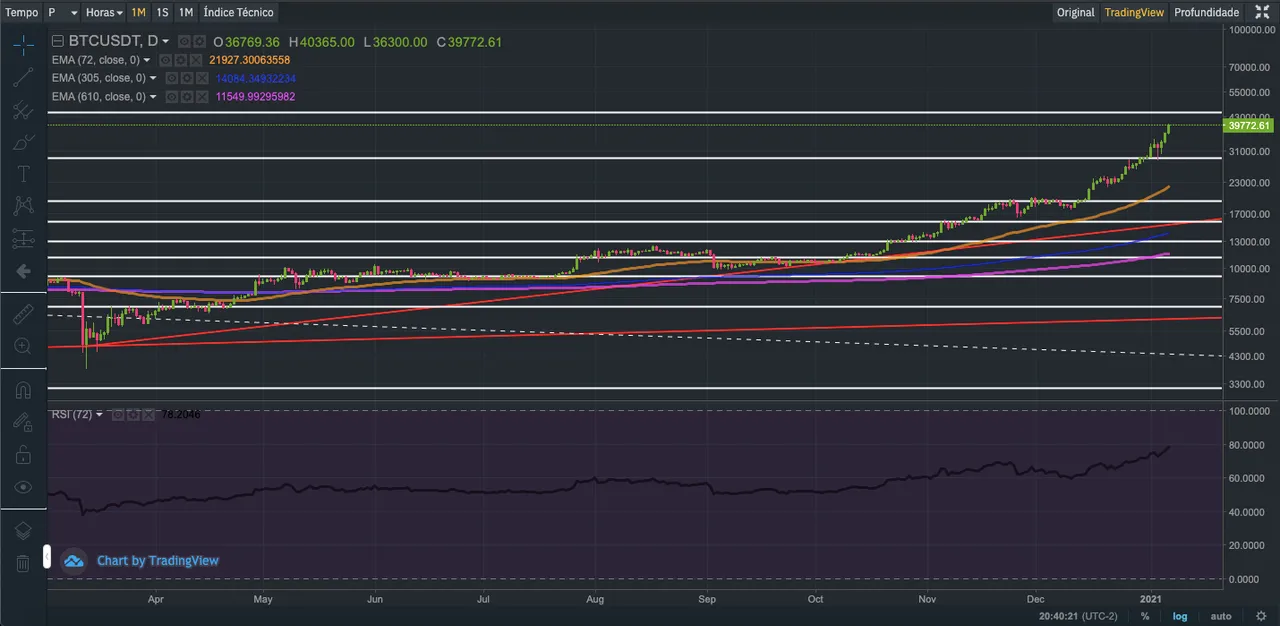Image resolution: width=1280 pixels, height=626 pixels.
Task: Open the chart patterns tool
Action: [x=23, y=206]
